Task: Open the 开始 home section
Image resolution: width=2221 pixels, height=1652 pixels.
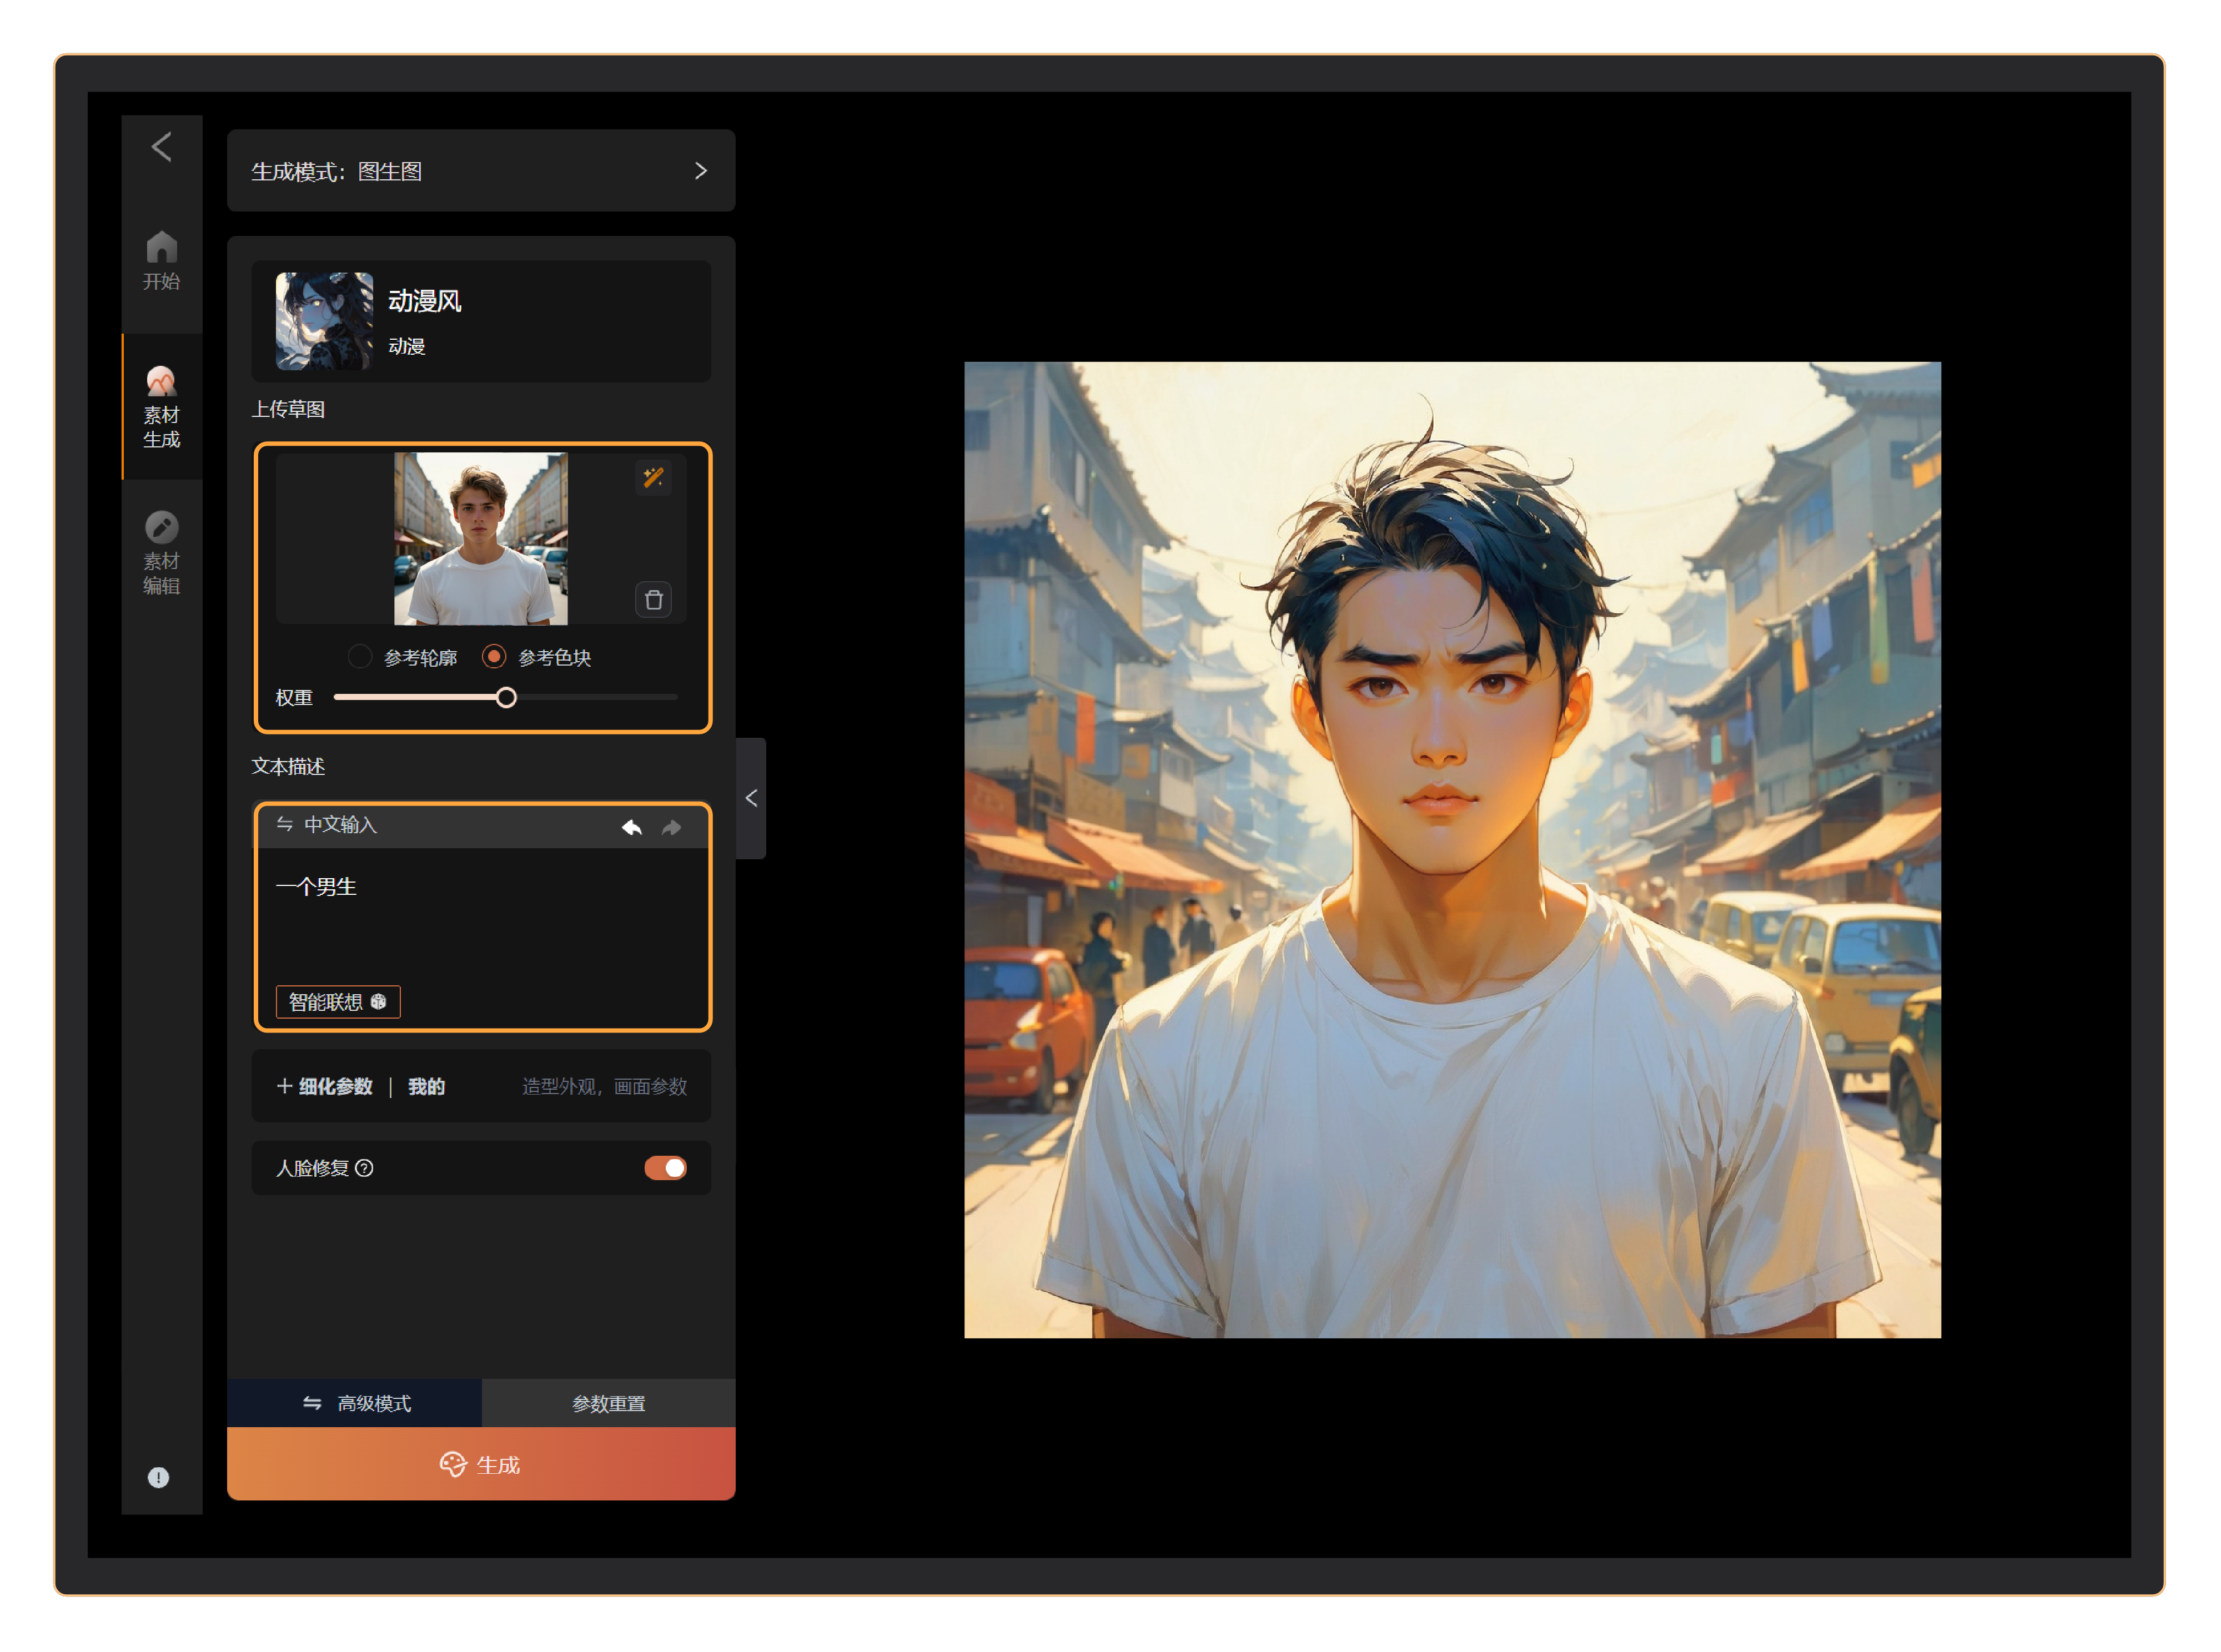Action: [x=161, y=261]
